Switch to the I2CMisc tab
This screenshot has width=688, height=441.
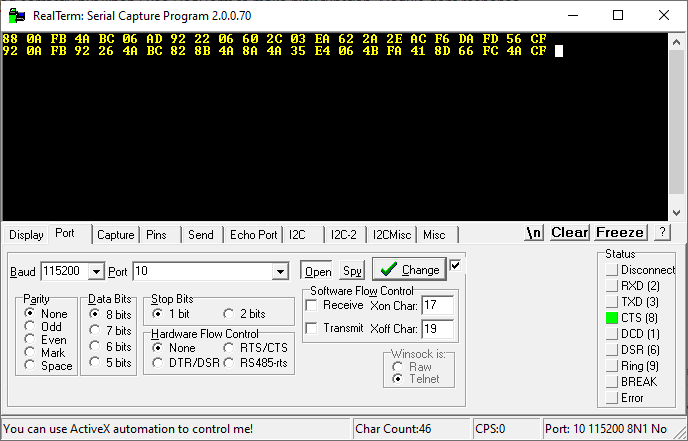click(x=392, y=235)
